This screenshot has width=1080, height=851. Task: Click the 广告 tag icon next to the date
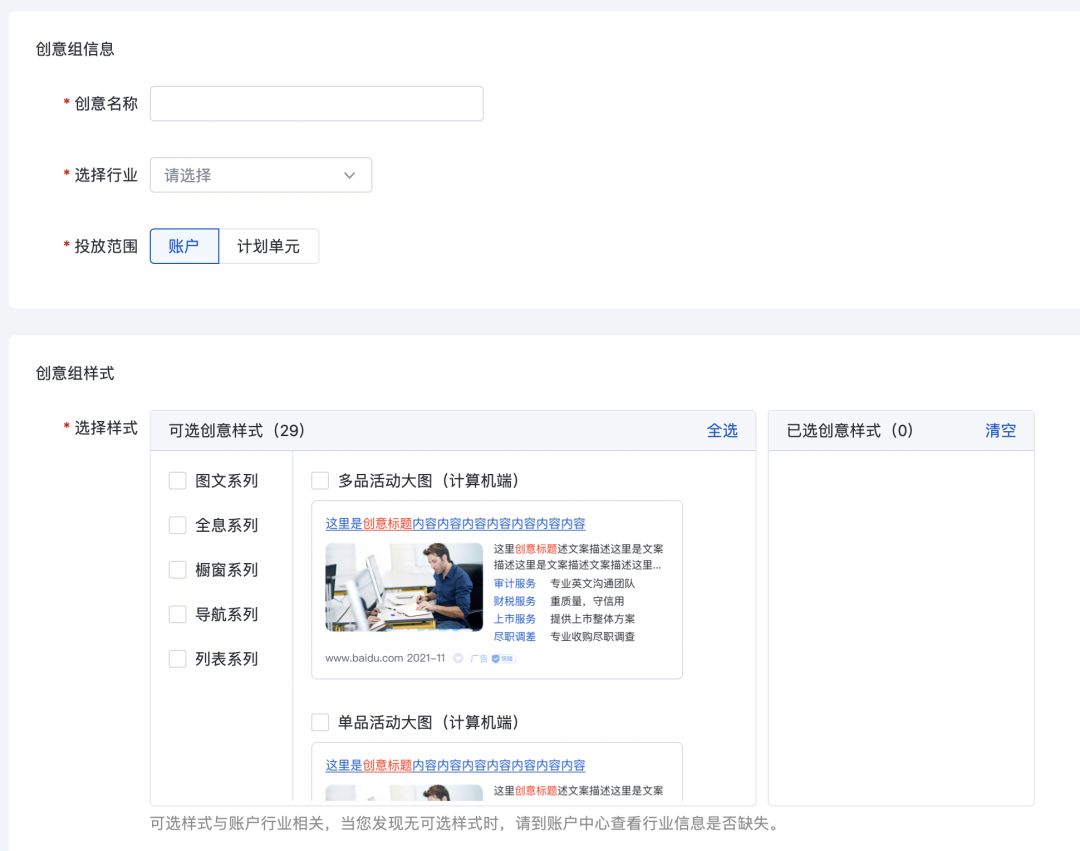[x=475, y=660]
